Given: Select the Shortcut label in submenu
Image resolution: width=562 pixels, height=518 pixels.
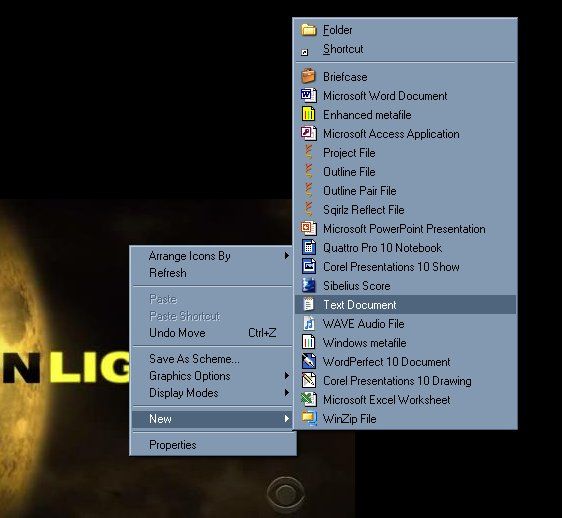Looking at the screenshot, I should point(343,49).
